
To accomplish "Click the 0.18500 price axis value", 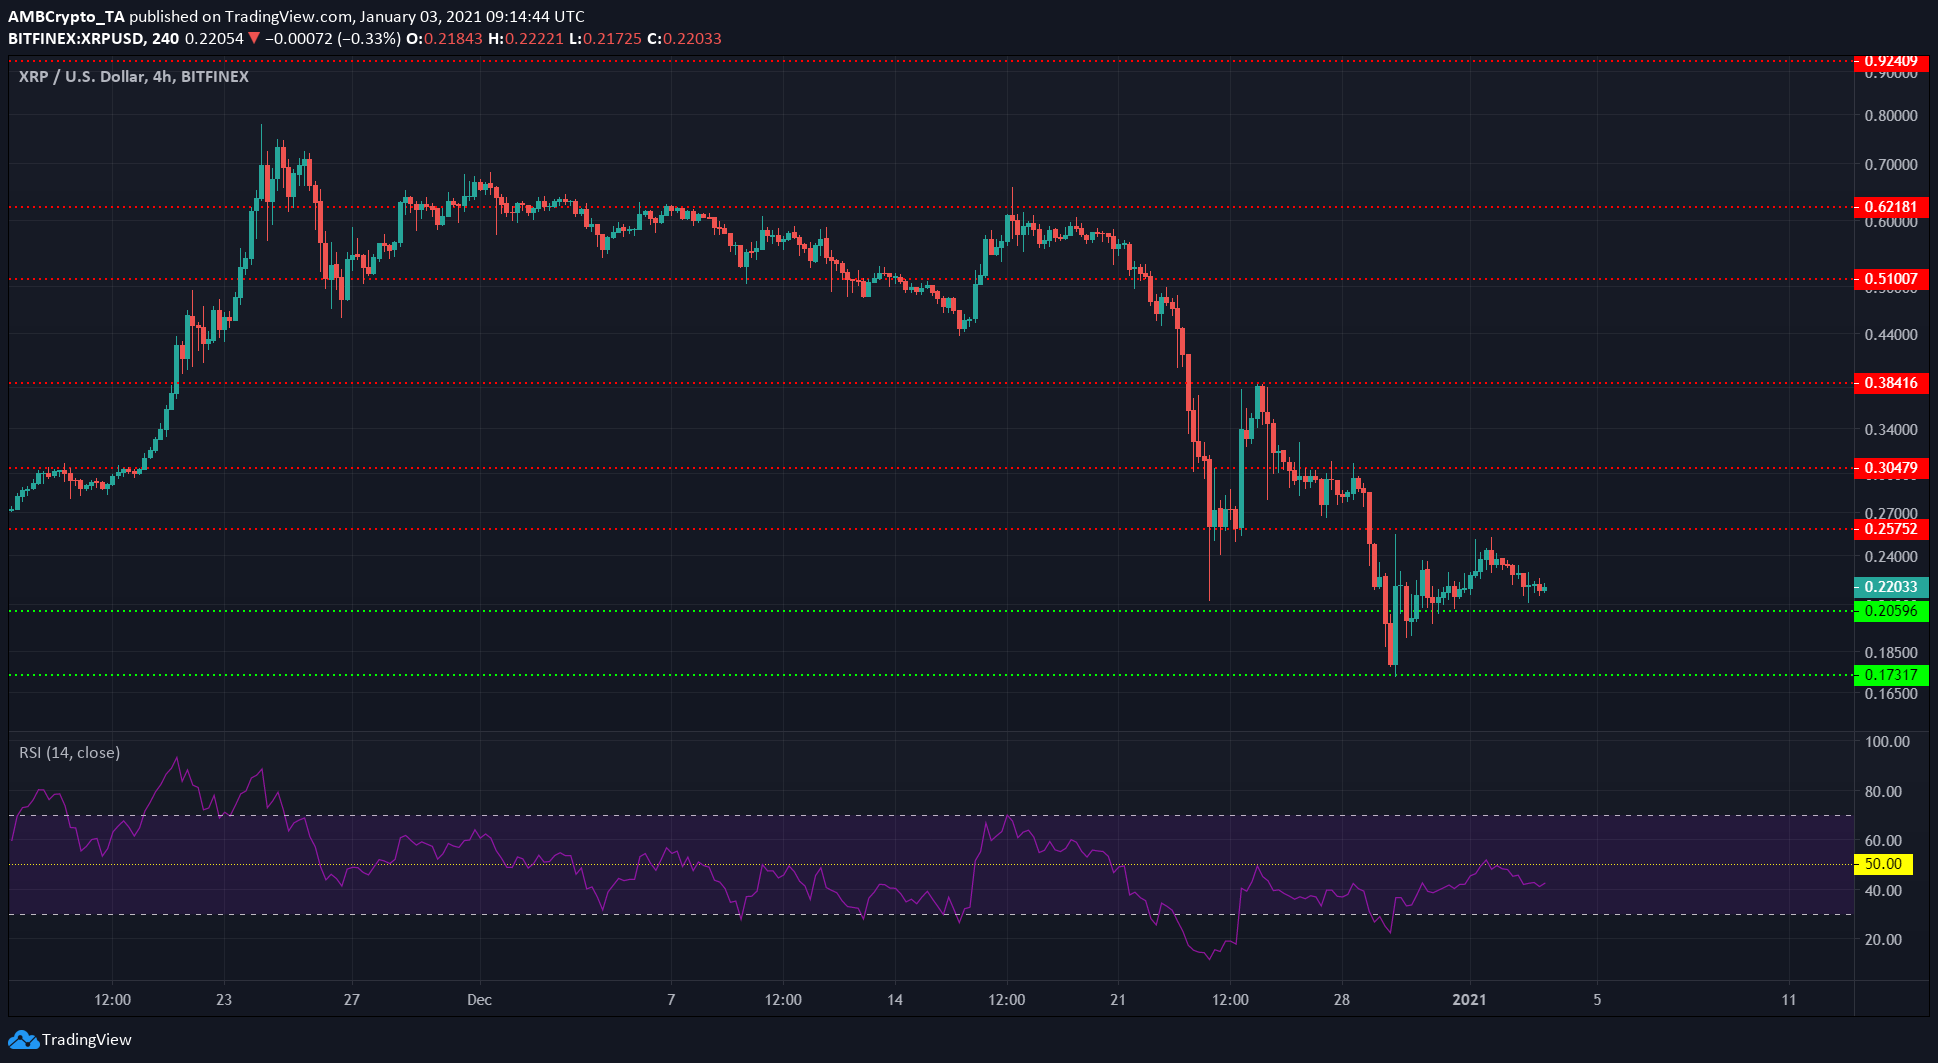I will pos(1891,653).
